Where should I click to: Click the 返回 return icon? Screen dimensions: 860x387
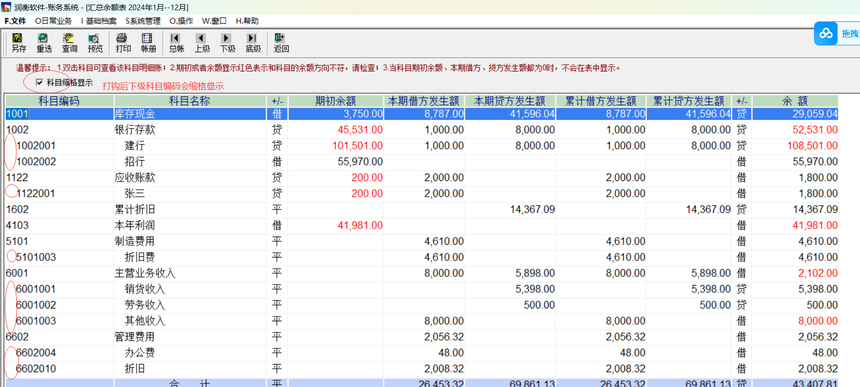coord(281,43)
